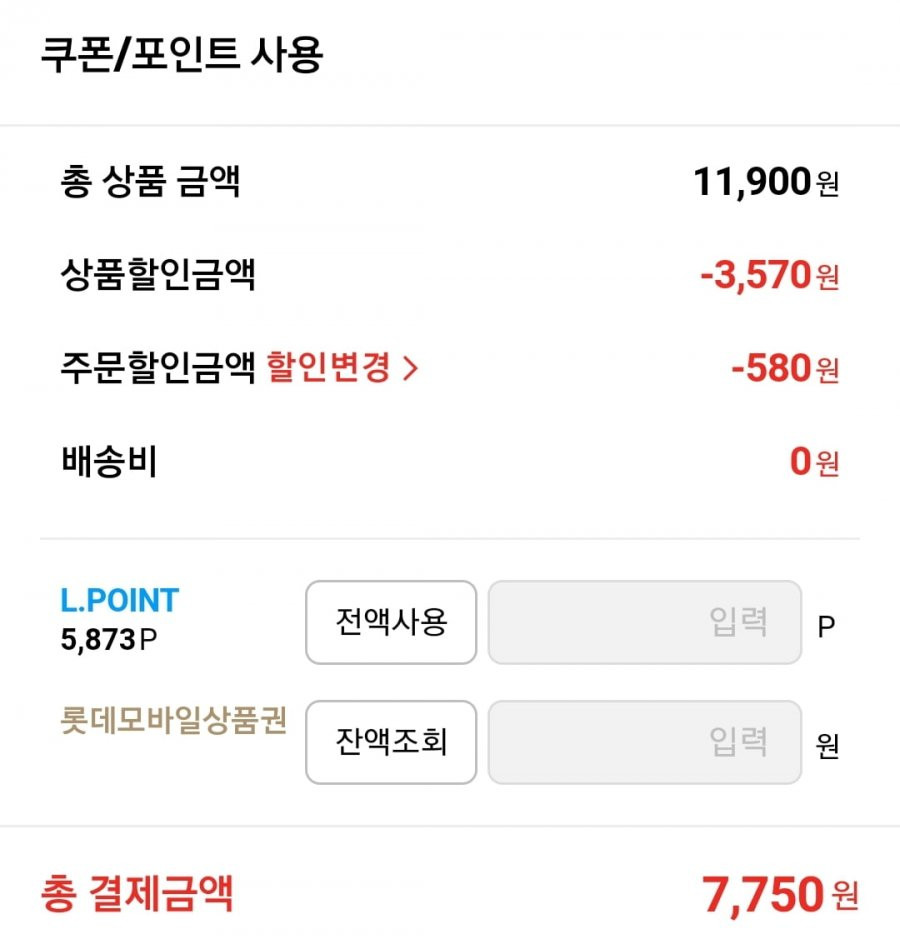Click the chevron arrow beside 할인변경

[410, 368]
